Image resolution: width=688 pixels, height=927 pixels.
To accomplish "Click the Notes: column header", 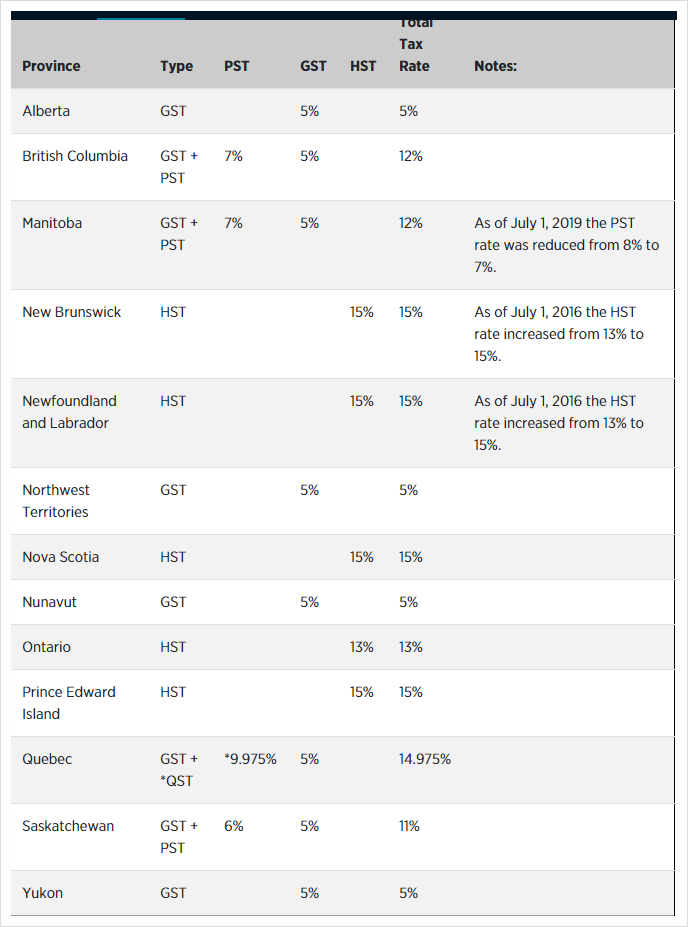I will click(495, 66).
